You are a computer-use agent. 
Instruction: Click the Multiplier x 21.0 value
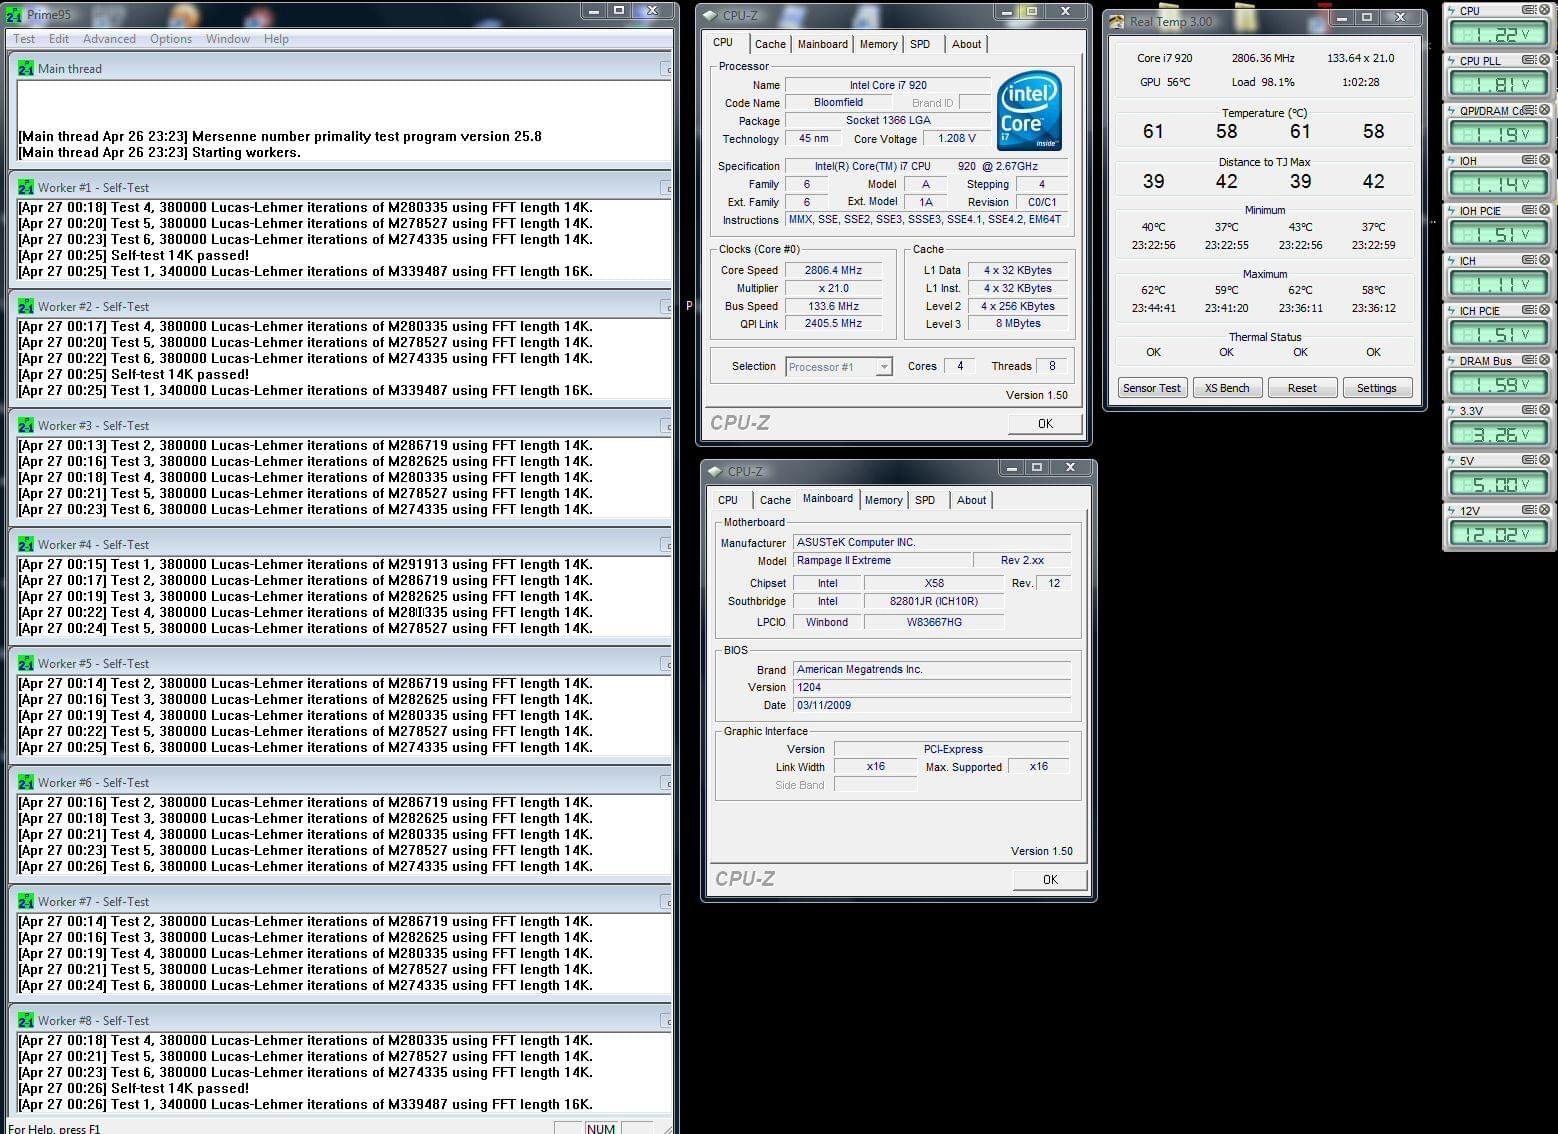tap(833, 288)
